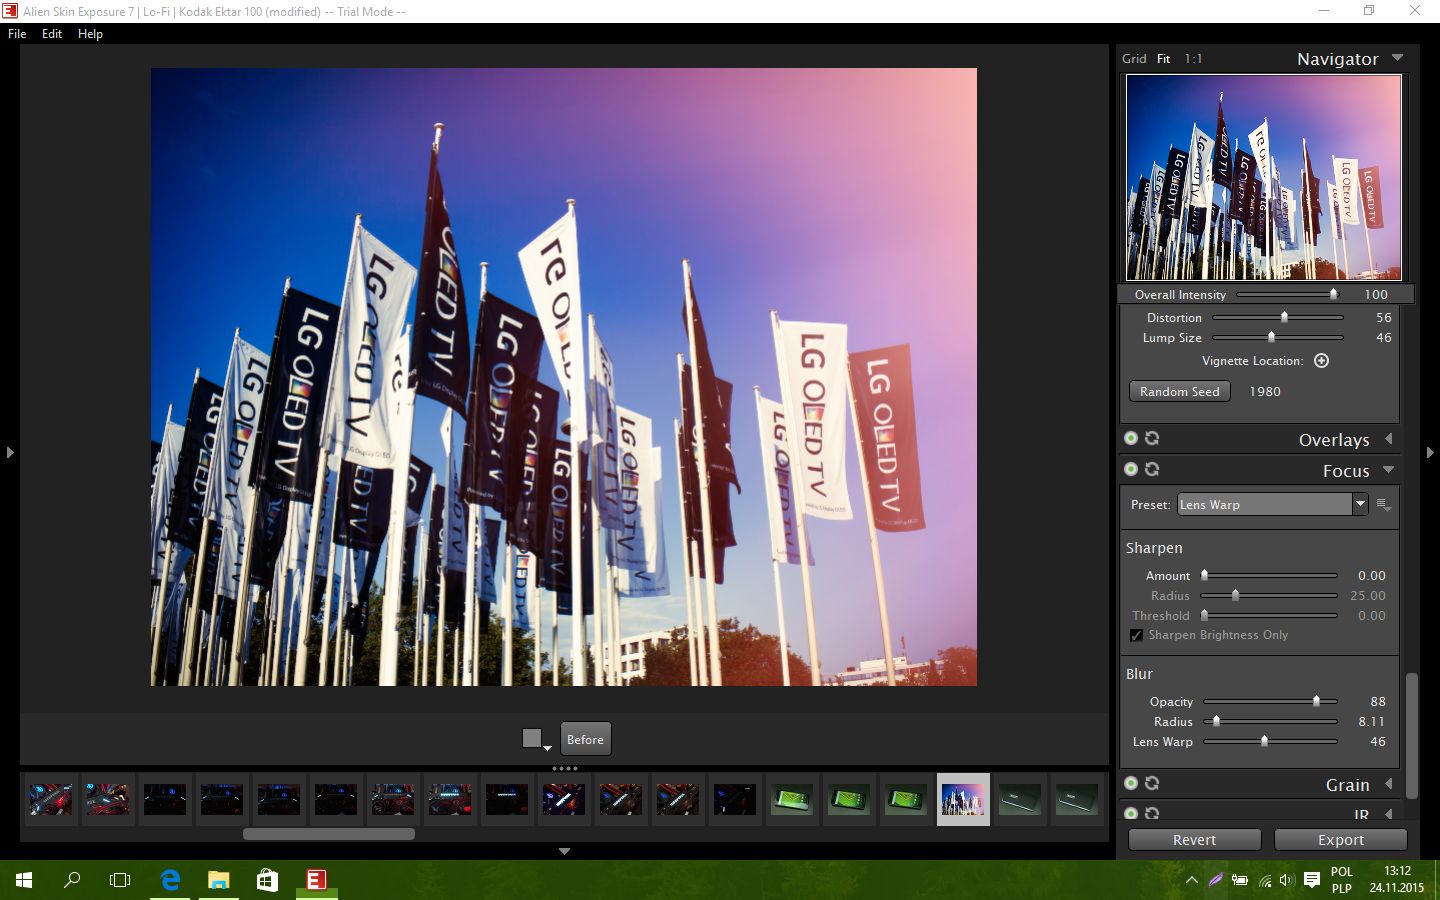Click the Export button

pyautogui.click(x=1341, y=840)
